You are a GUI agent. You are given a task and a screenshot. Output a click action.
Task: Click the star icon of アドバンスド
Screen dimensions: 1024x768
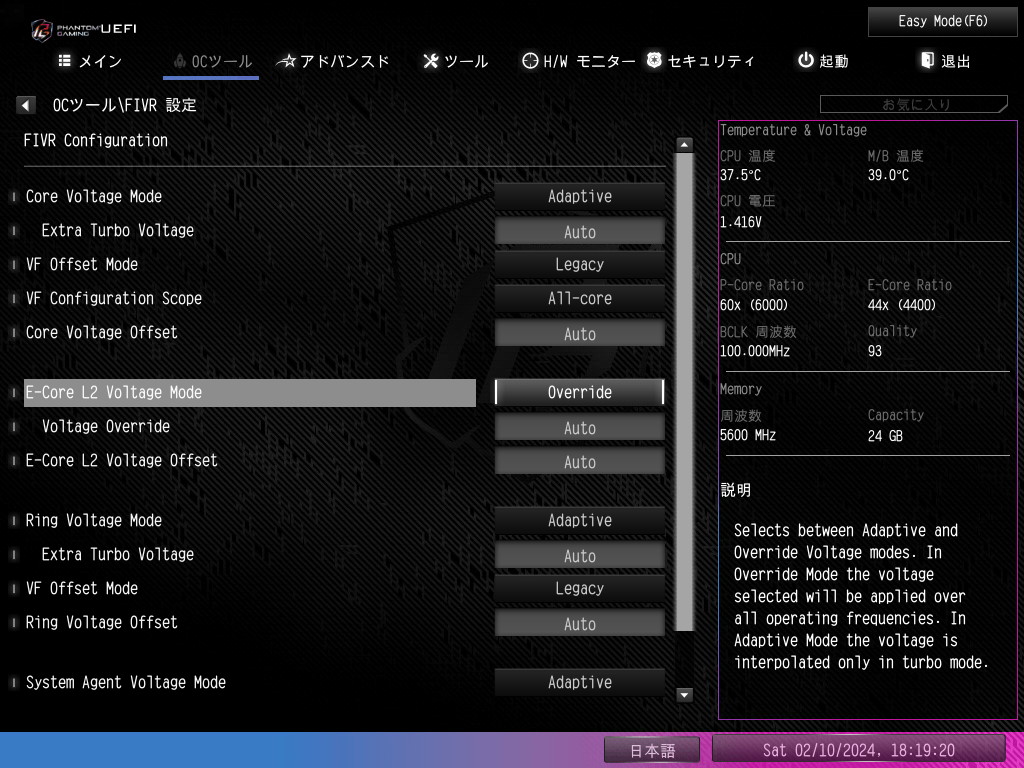(x=287, y=61)
